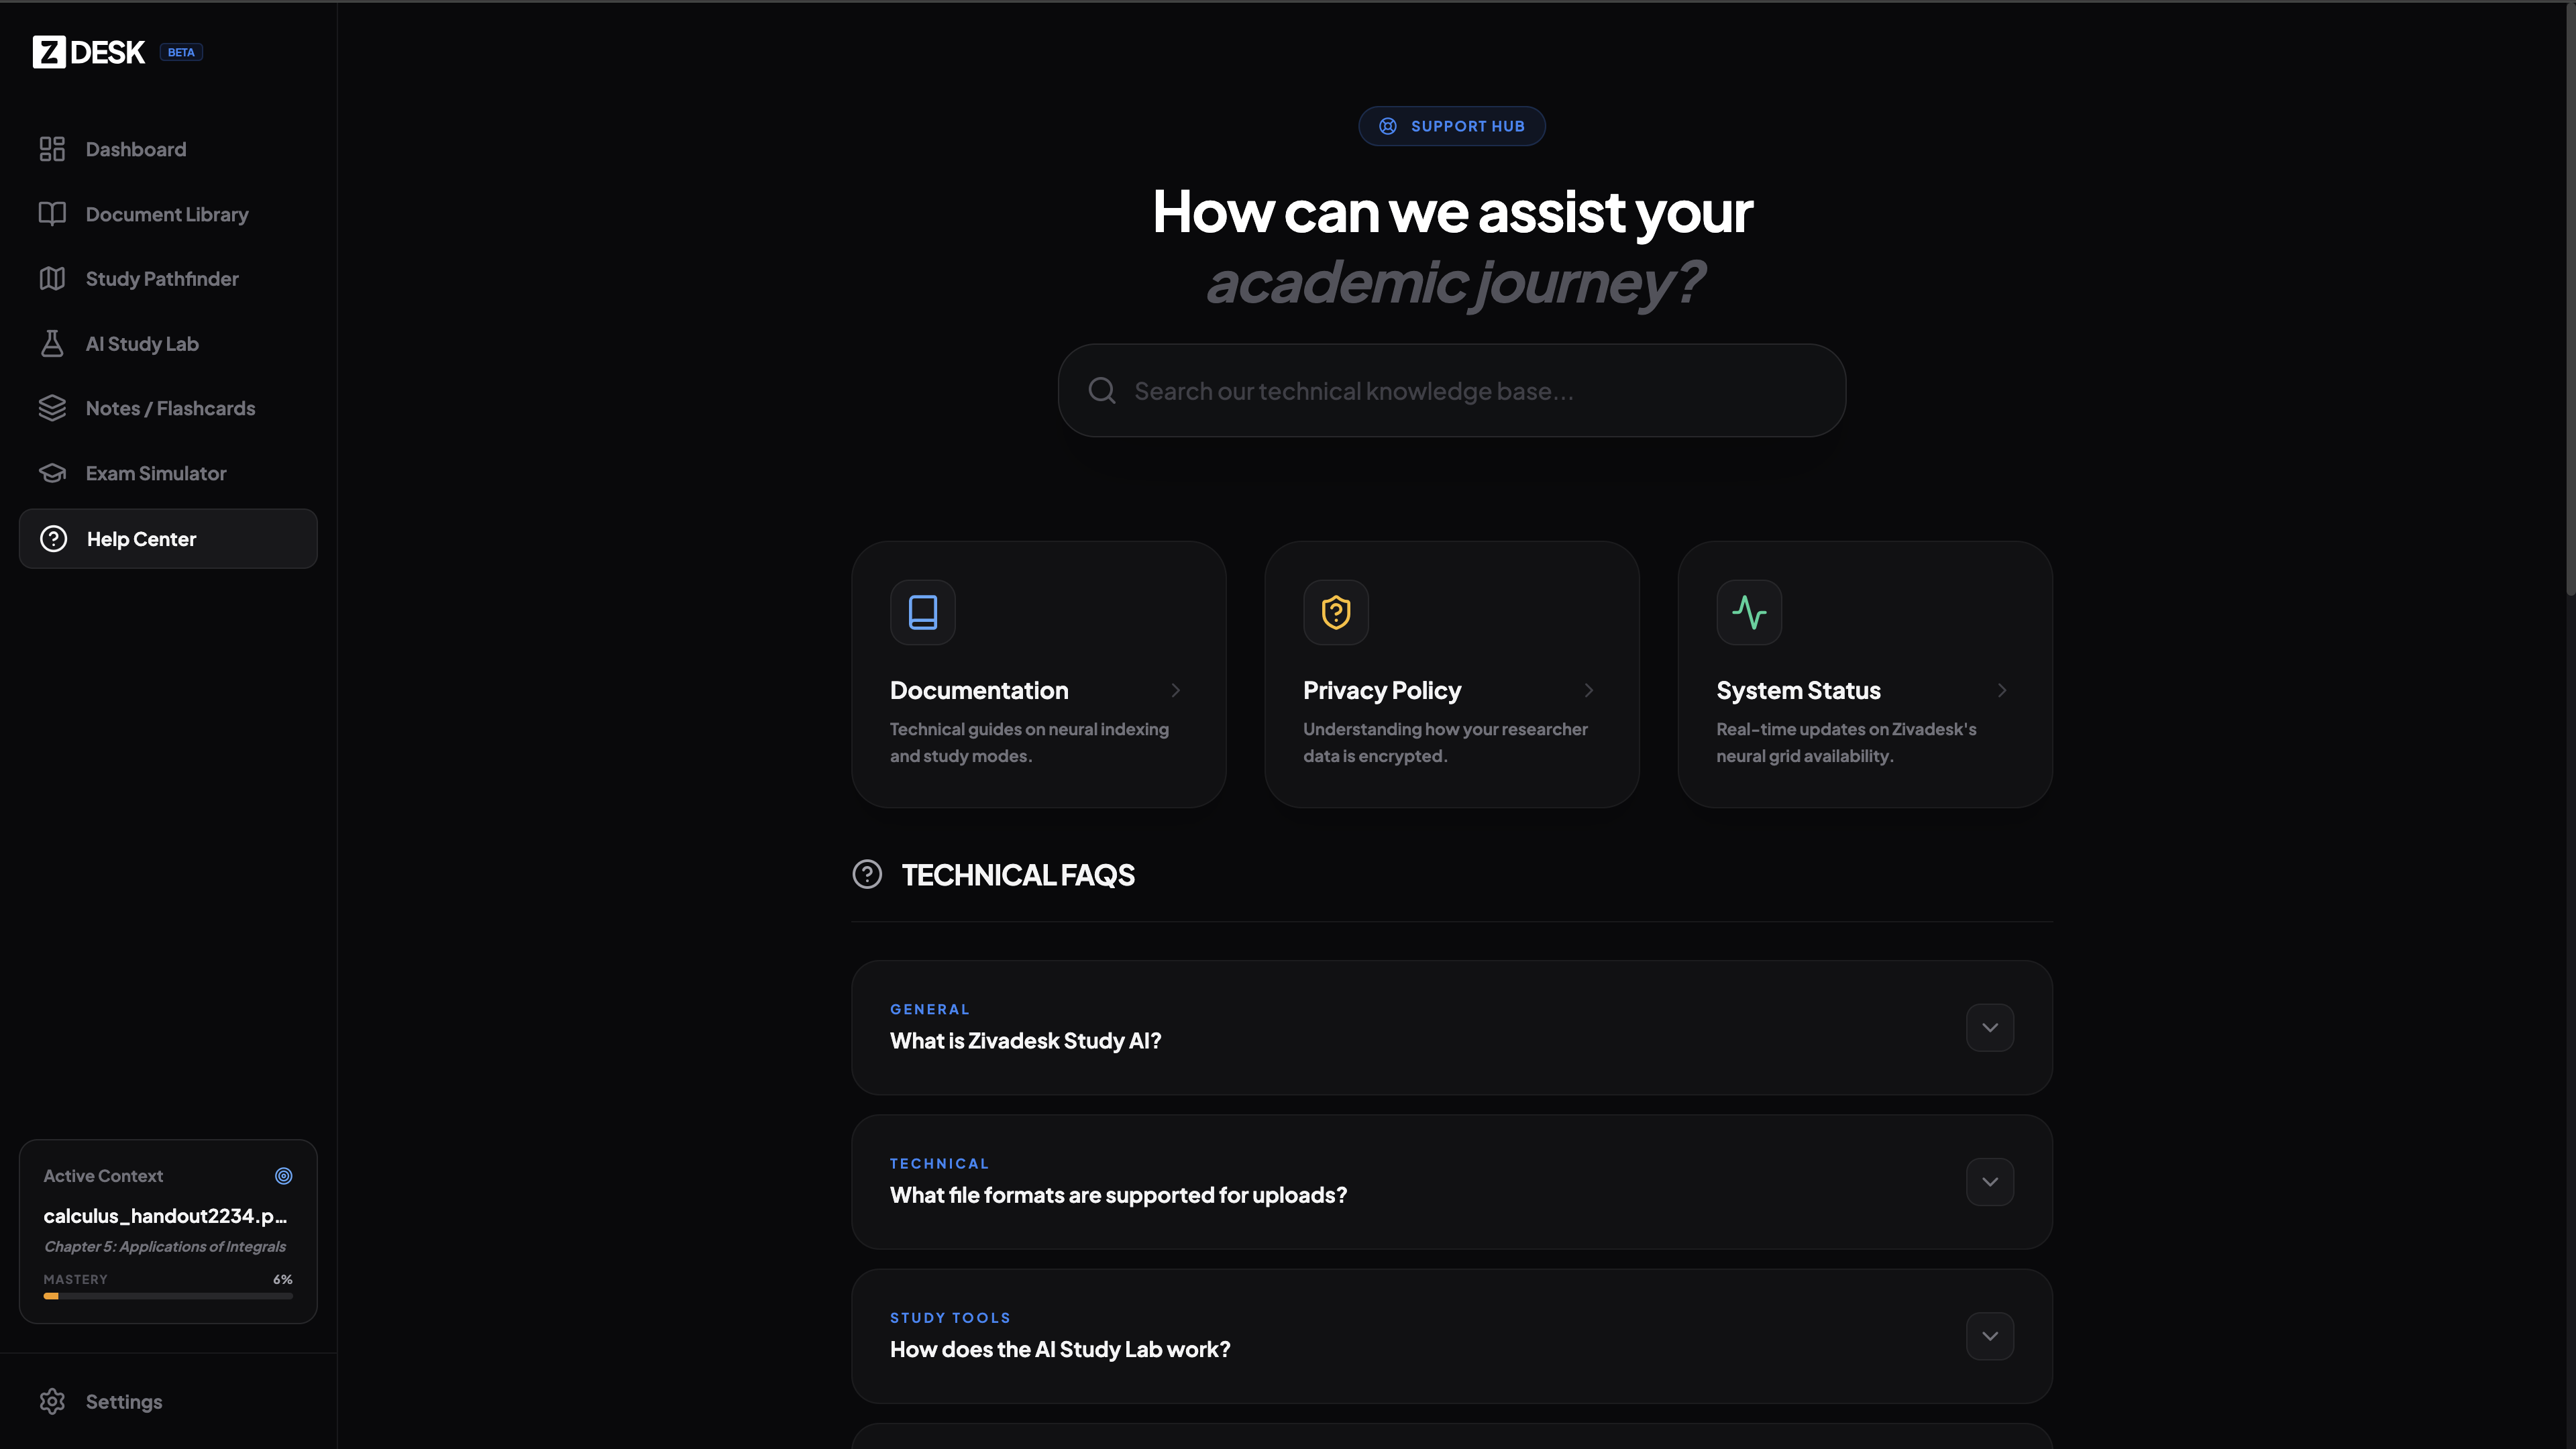This screenshot has width=2576, height=1449.
Task: Click the System Status pulse icon
Action: pyautogui.click(x=1749, y=612)
